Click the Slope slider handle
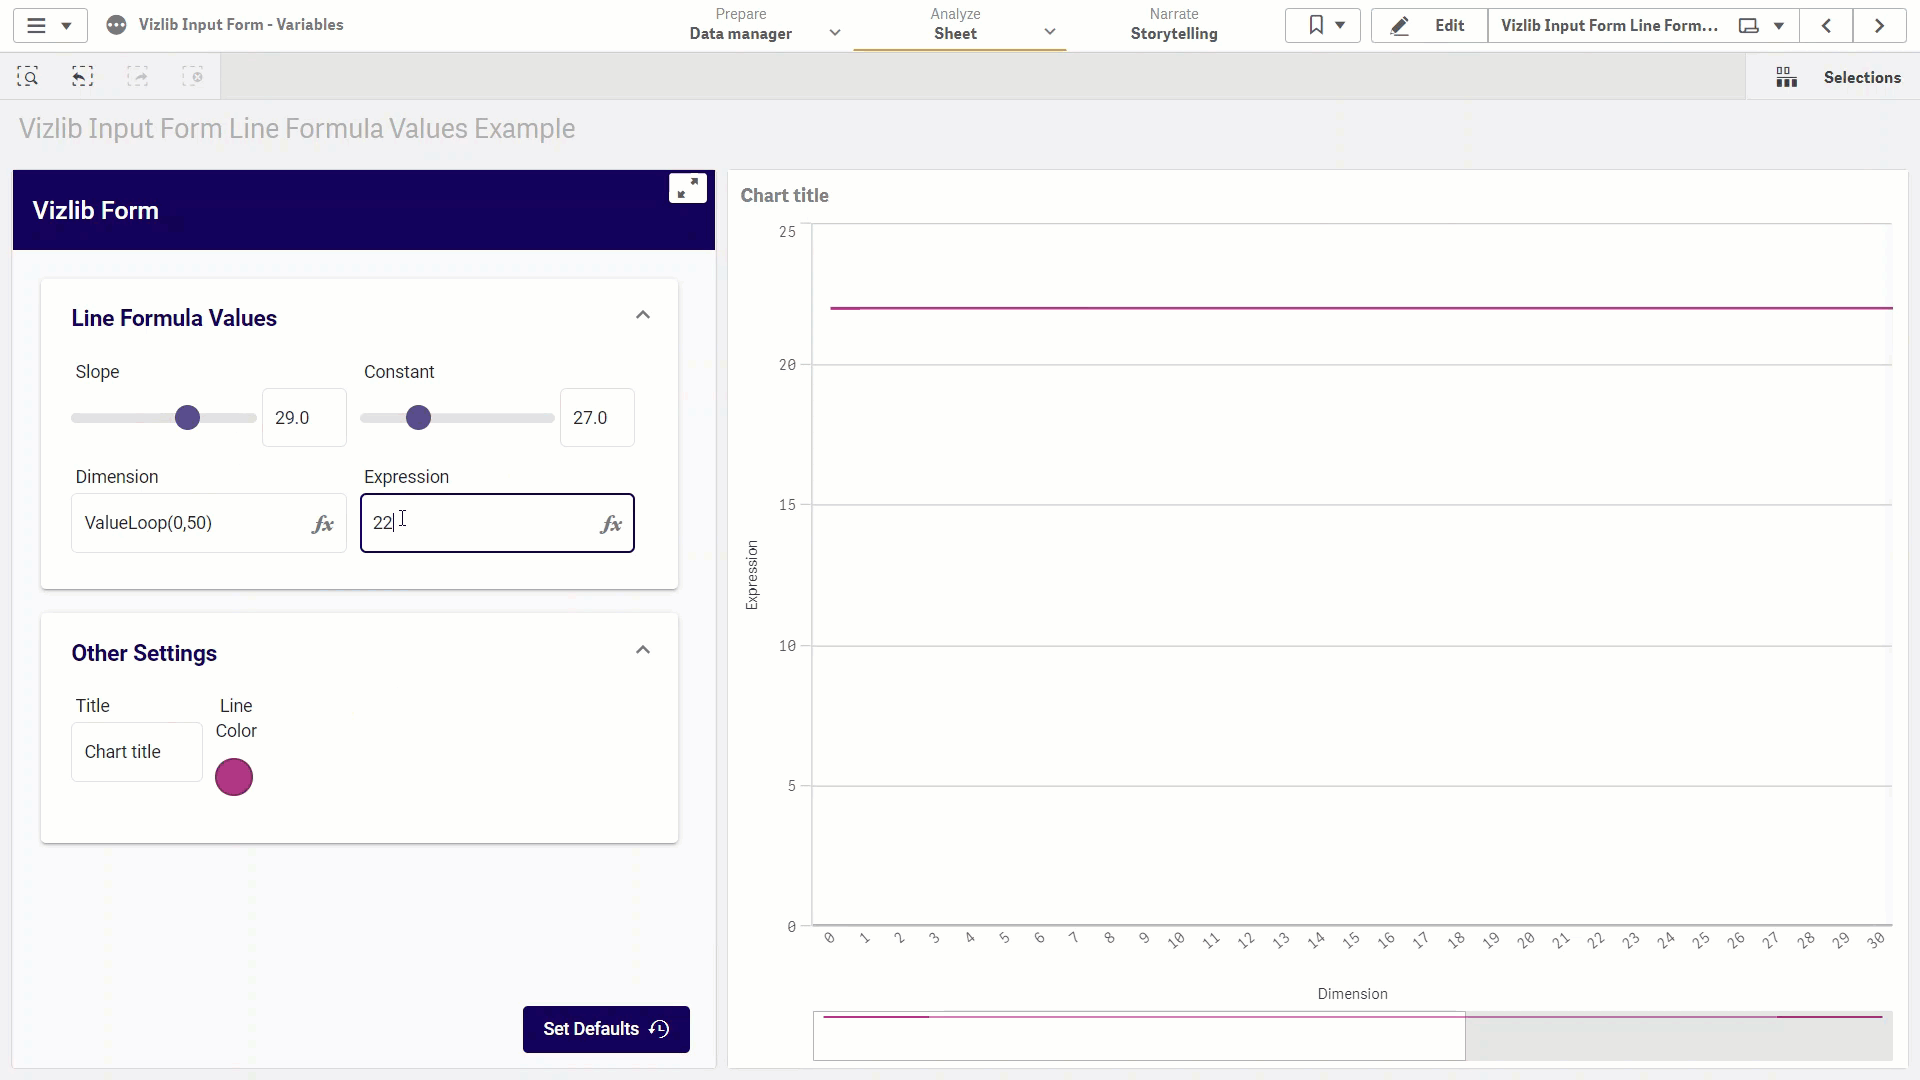Viewport: 1920px width, 1080px height. click(x=187, y=418)
